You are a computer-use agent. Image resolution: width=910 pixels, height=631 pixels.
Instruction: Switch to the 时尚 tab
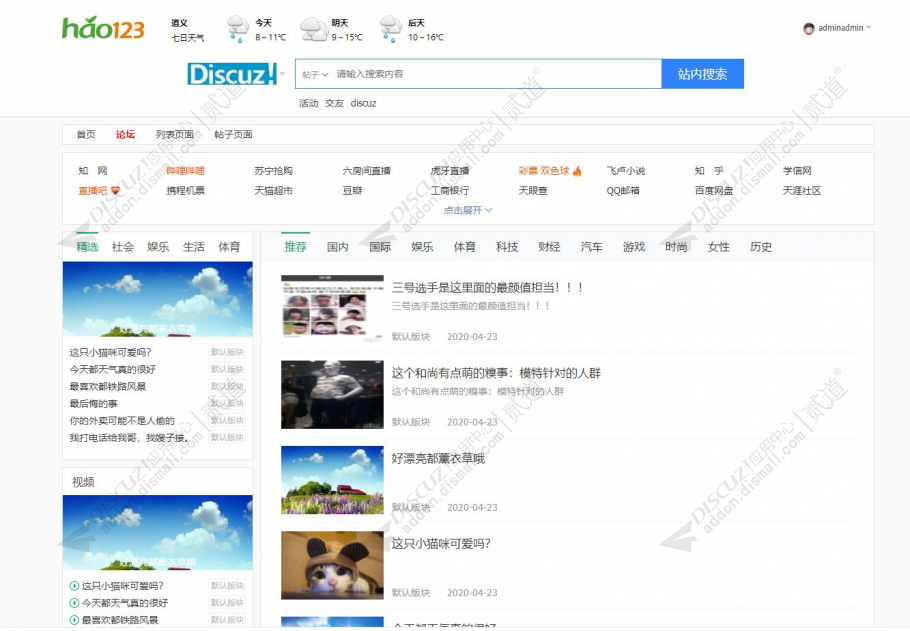676,247
